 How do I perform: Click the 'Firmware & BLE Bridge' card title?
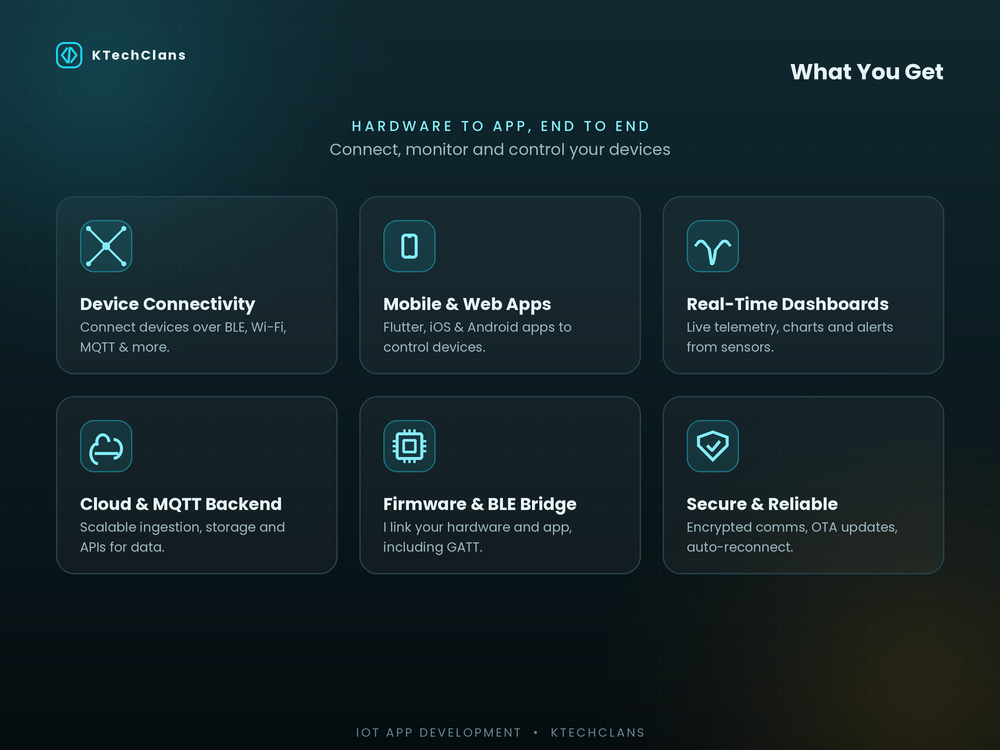[480, 504]
